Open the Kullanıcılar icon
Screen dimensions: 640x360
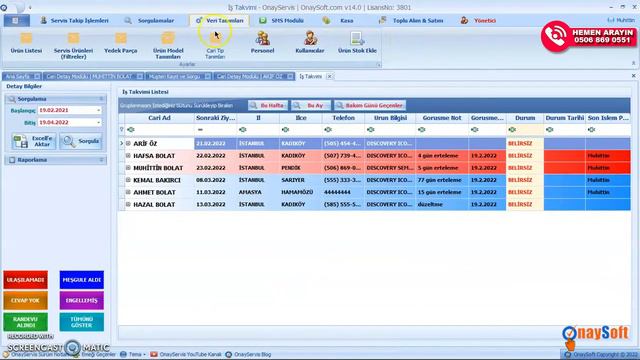[x=310, y=43]
